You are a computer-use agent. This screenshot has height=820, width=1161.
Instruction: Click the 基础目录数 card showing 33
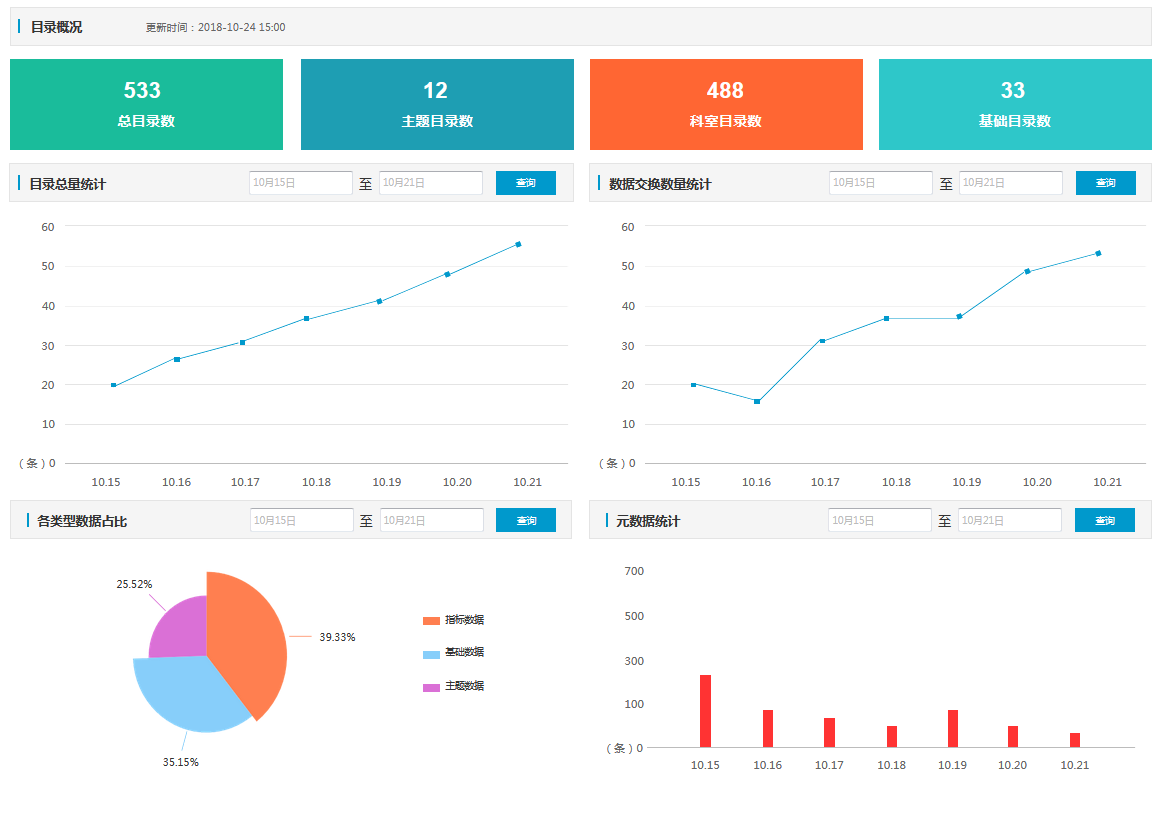click(x=1014, y=104)
